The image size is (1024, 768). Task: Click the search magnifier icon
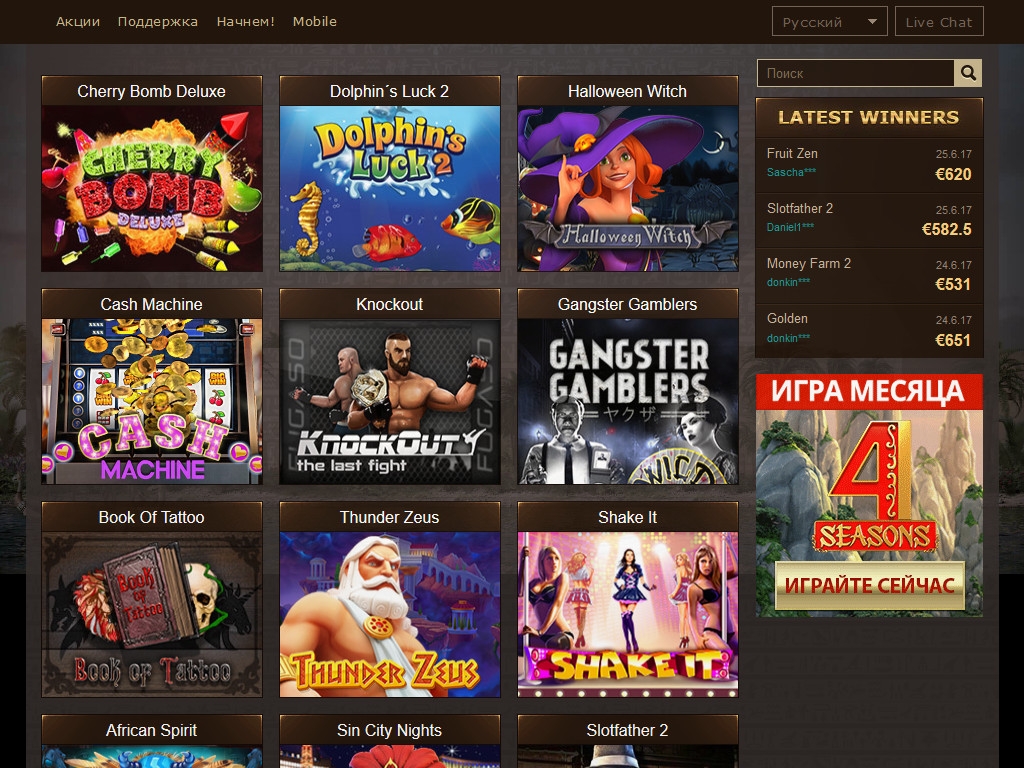coord(968,73)
